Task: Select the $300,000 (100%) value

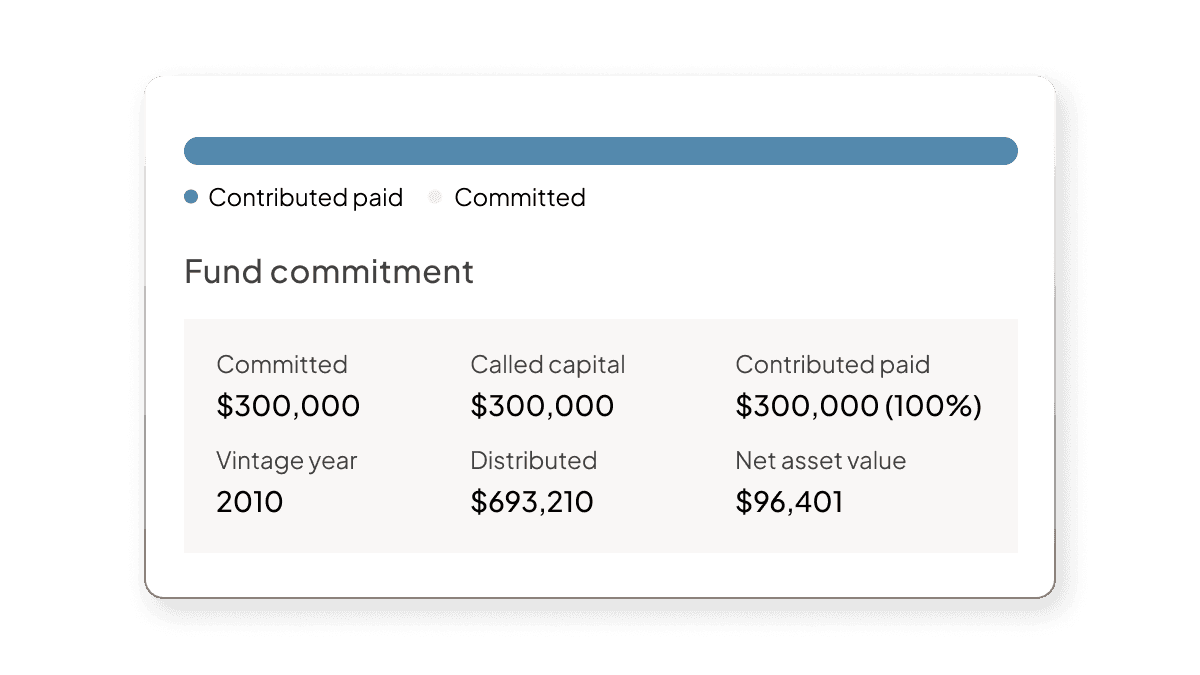Action: [859, 406]
